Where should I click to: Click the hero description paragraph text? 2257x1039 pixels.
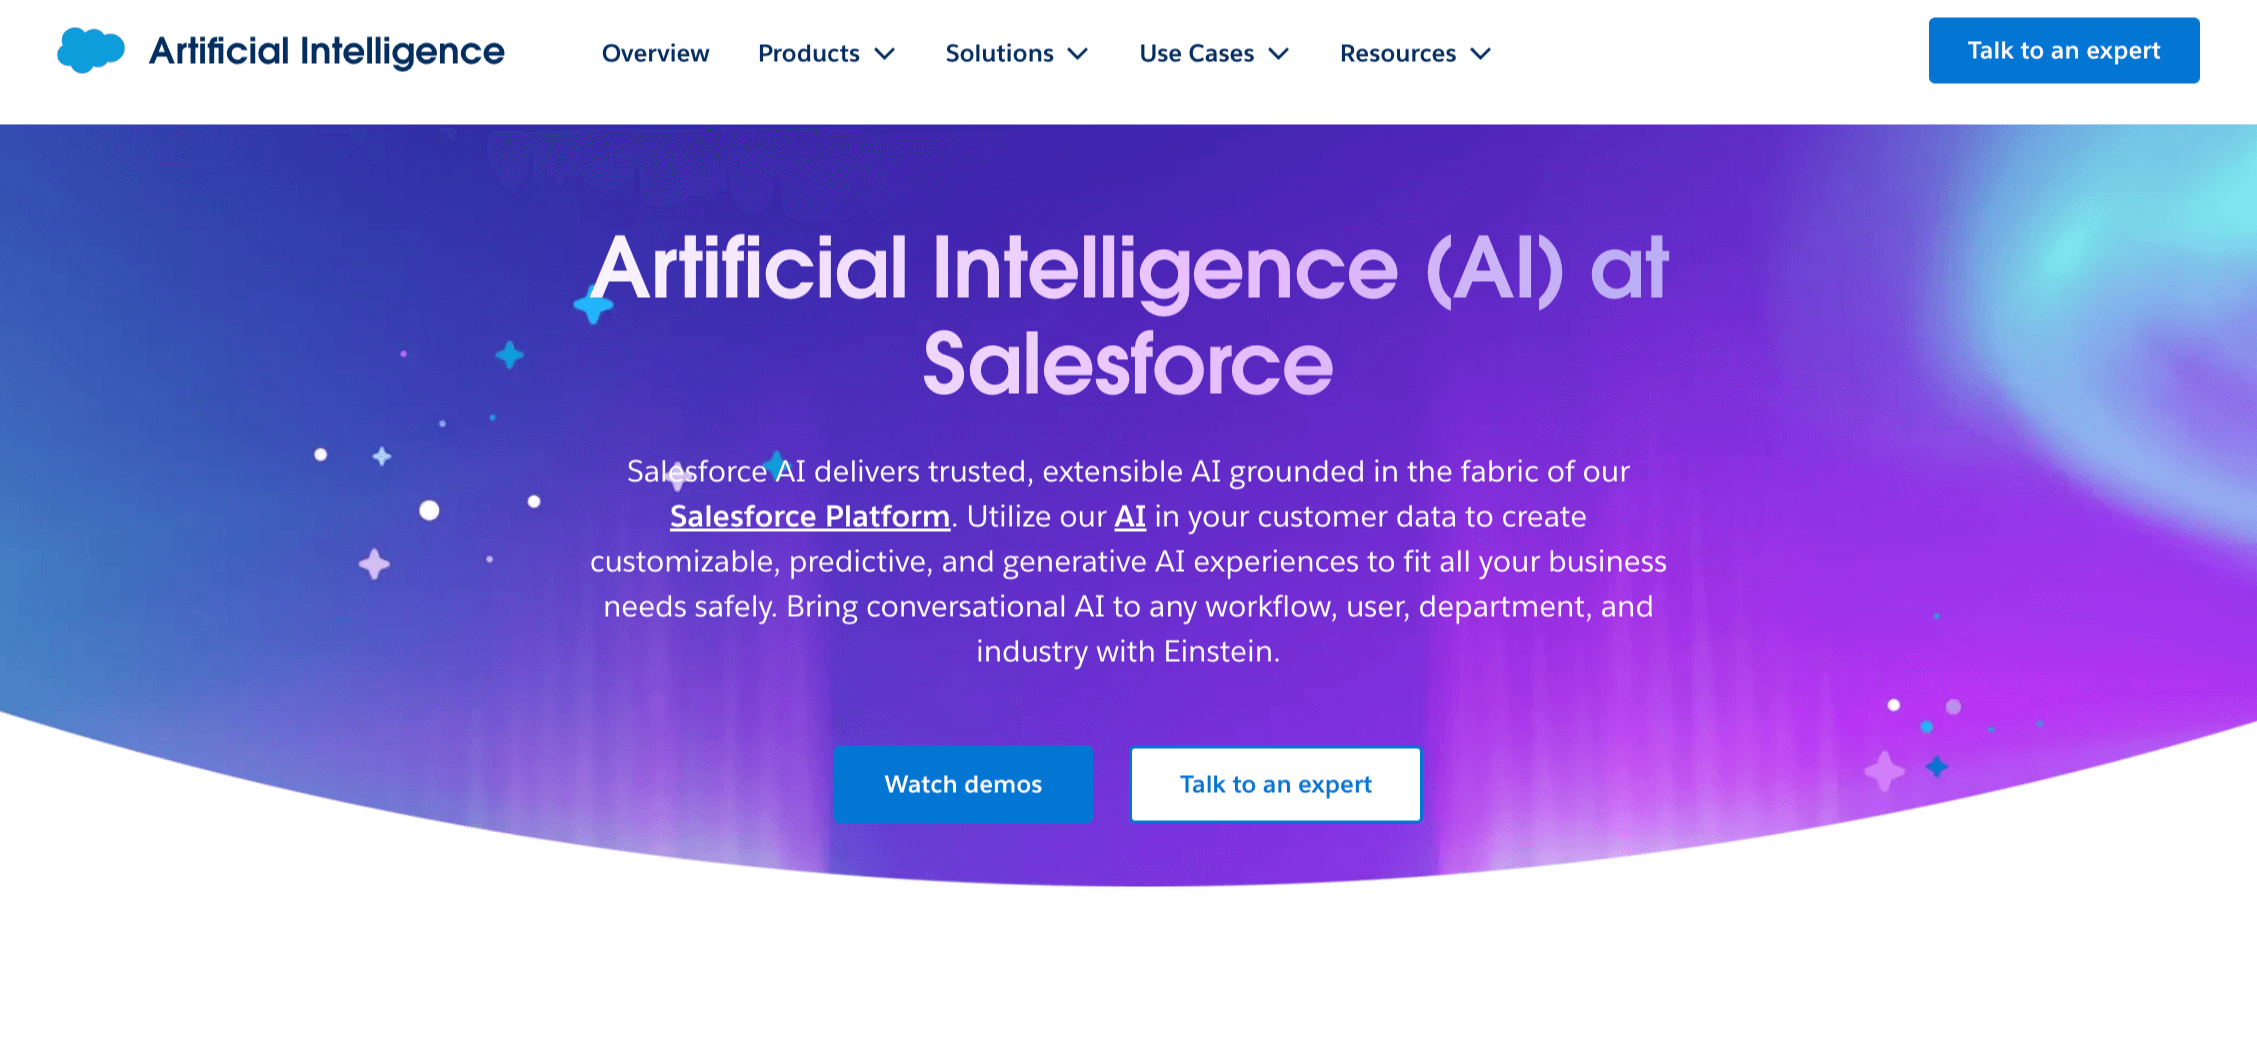click(x=1128, y=560)
